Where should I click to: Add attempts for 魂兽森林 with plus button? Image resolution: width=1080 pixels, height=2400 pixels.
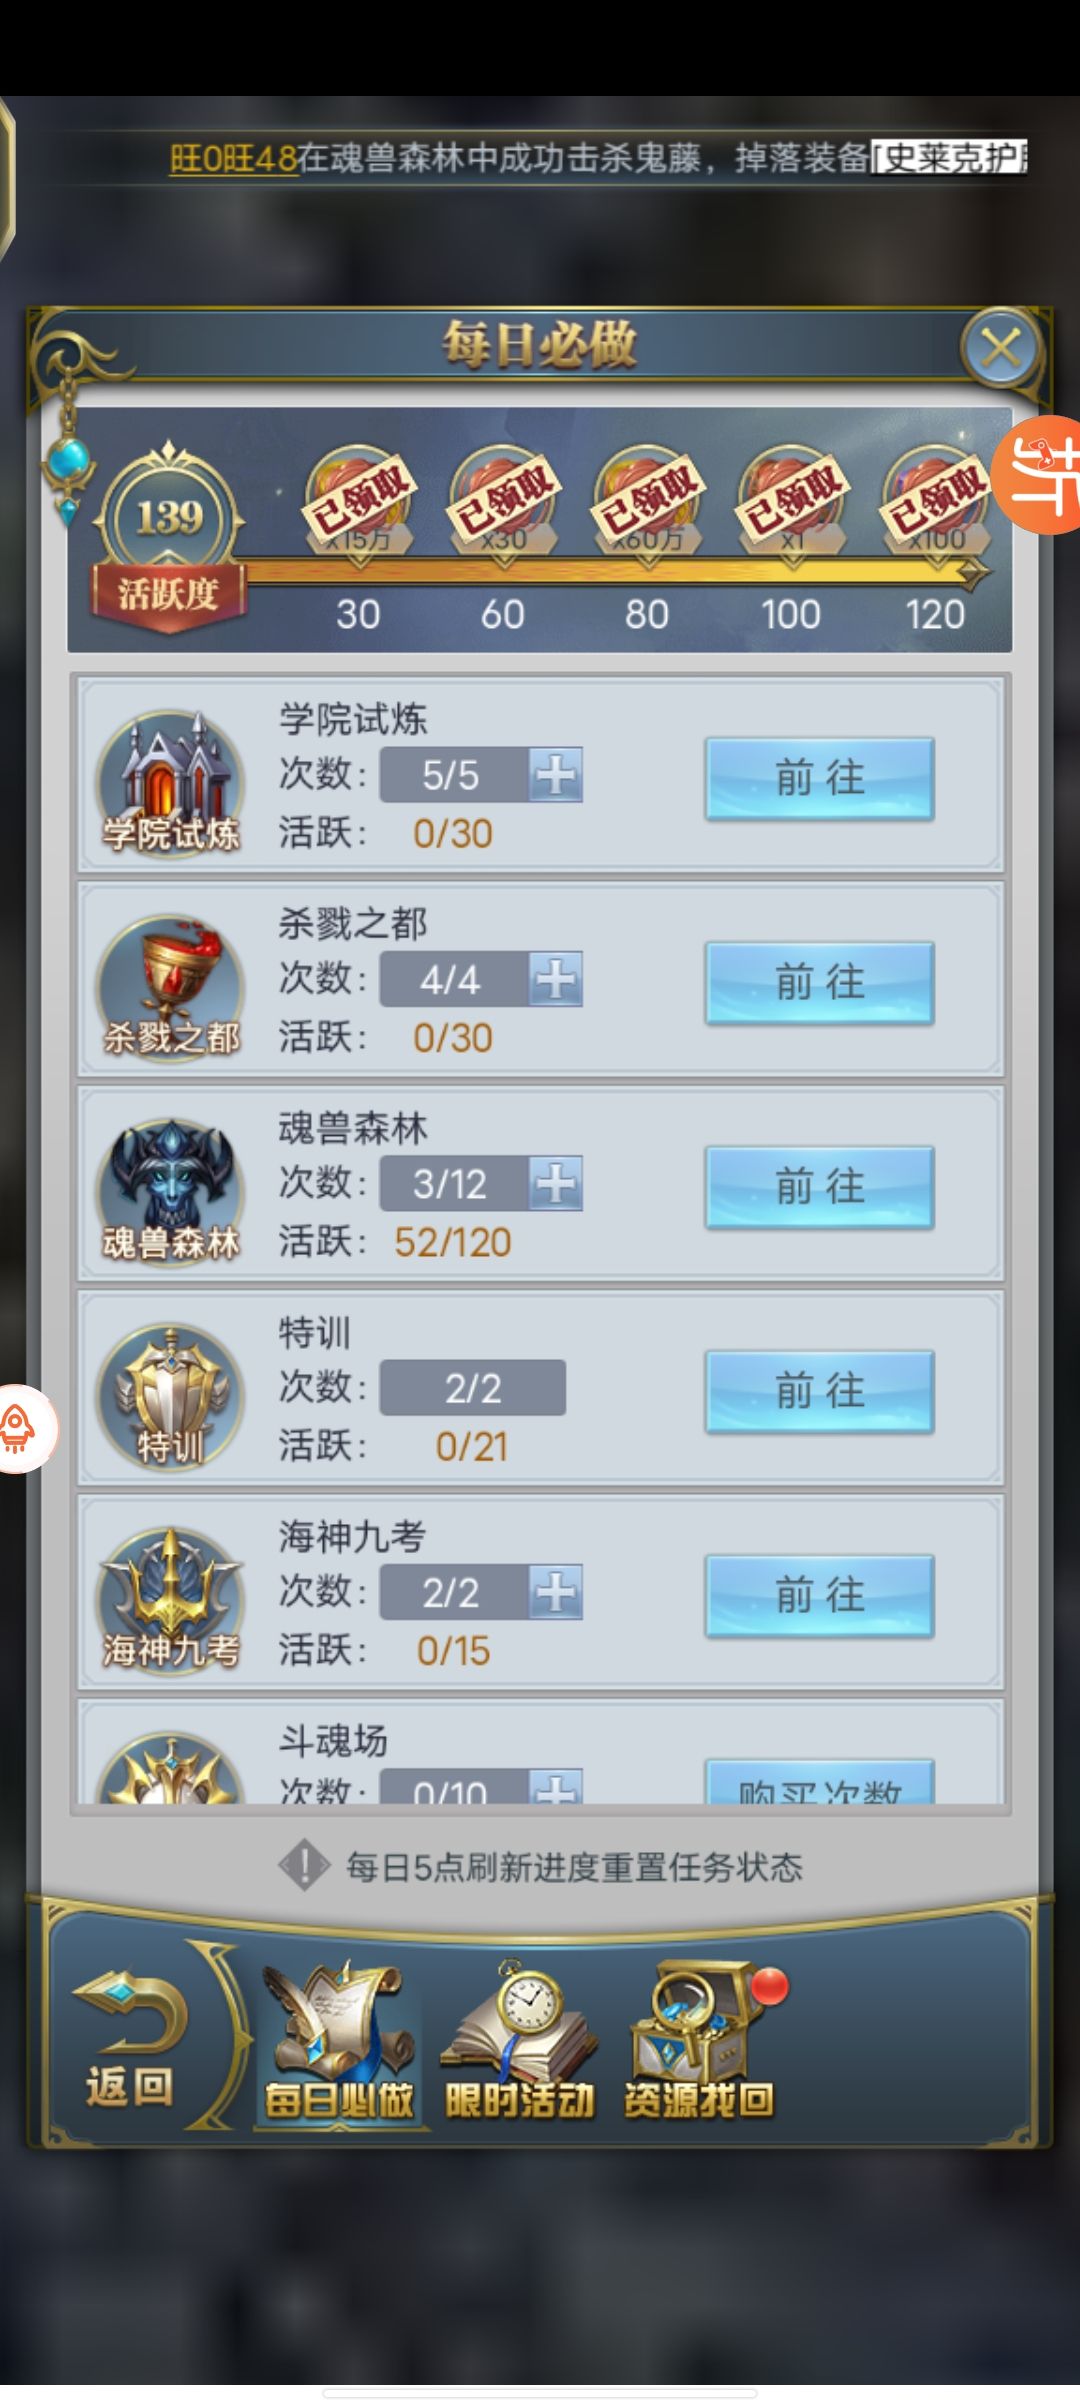click(556, 1184)
